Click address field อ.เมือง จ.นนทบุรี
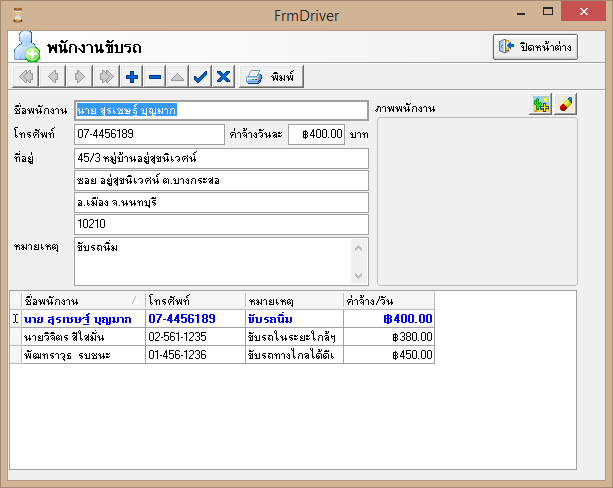Viewport: 613px width, 488px height. (221, 202)
